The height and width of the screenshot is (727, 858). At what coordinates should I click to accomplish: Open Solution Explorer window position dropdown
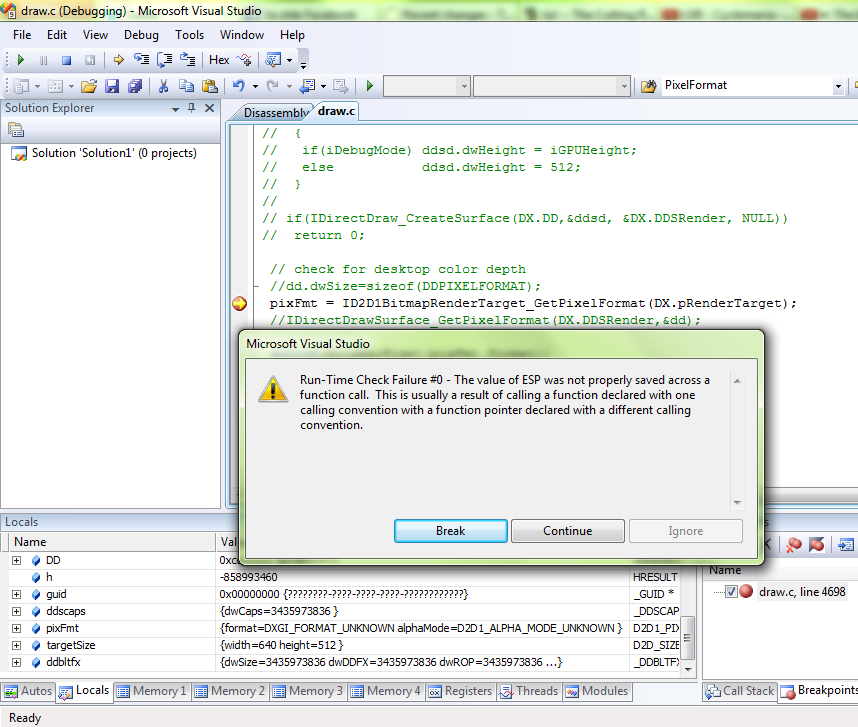pos(175,109)
